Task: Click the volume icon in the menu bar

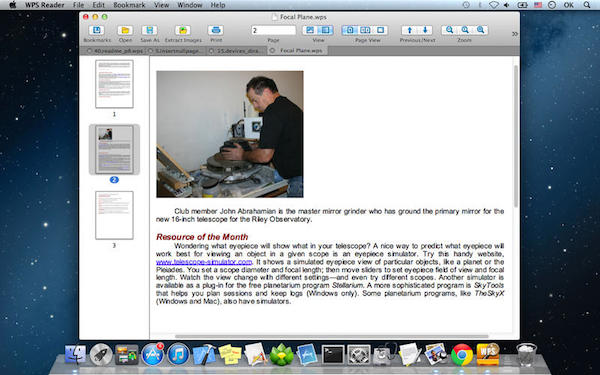Action: [x=507, y=5]
